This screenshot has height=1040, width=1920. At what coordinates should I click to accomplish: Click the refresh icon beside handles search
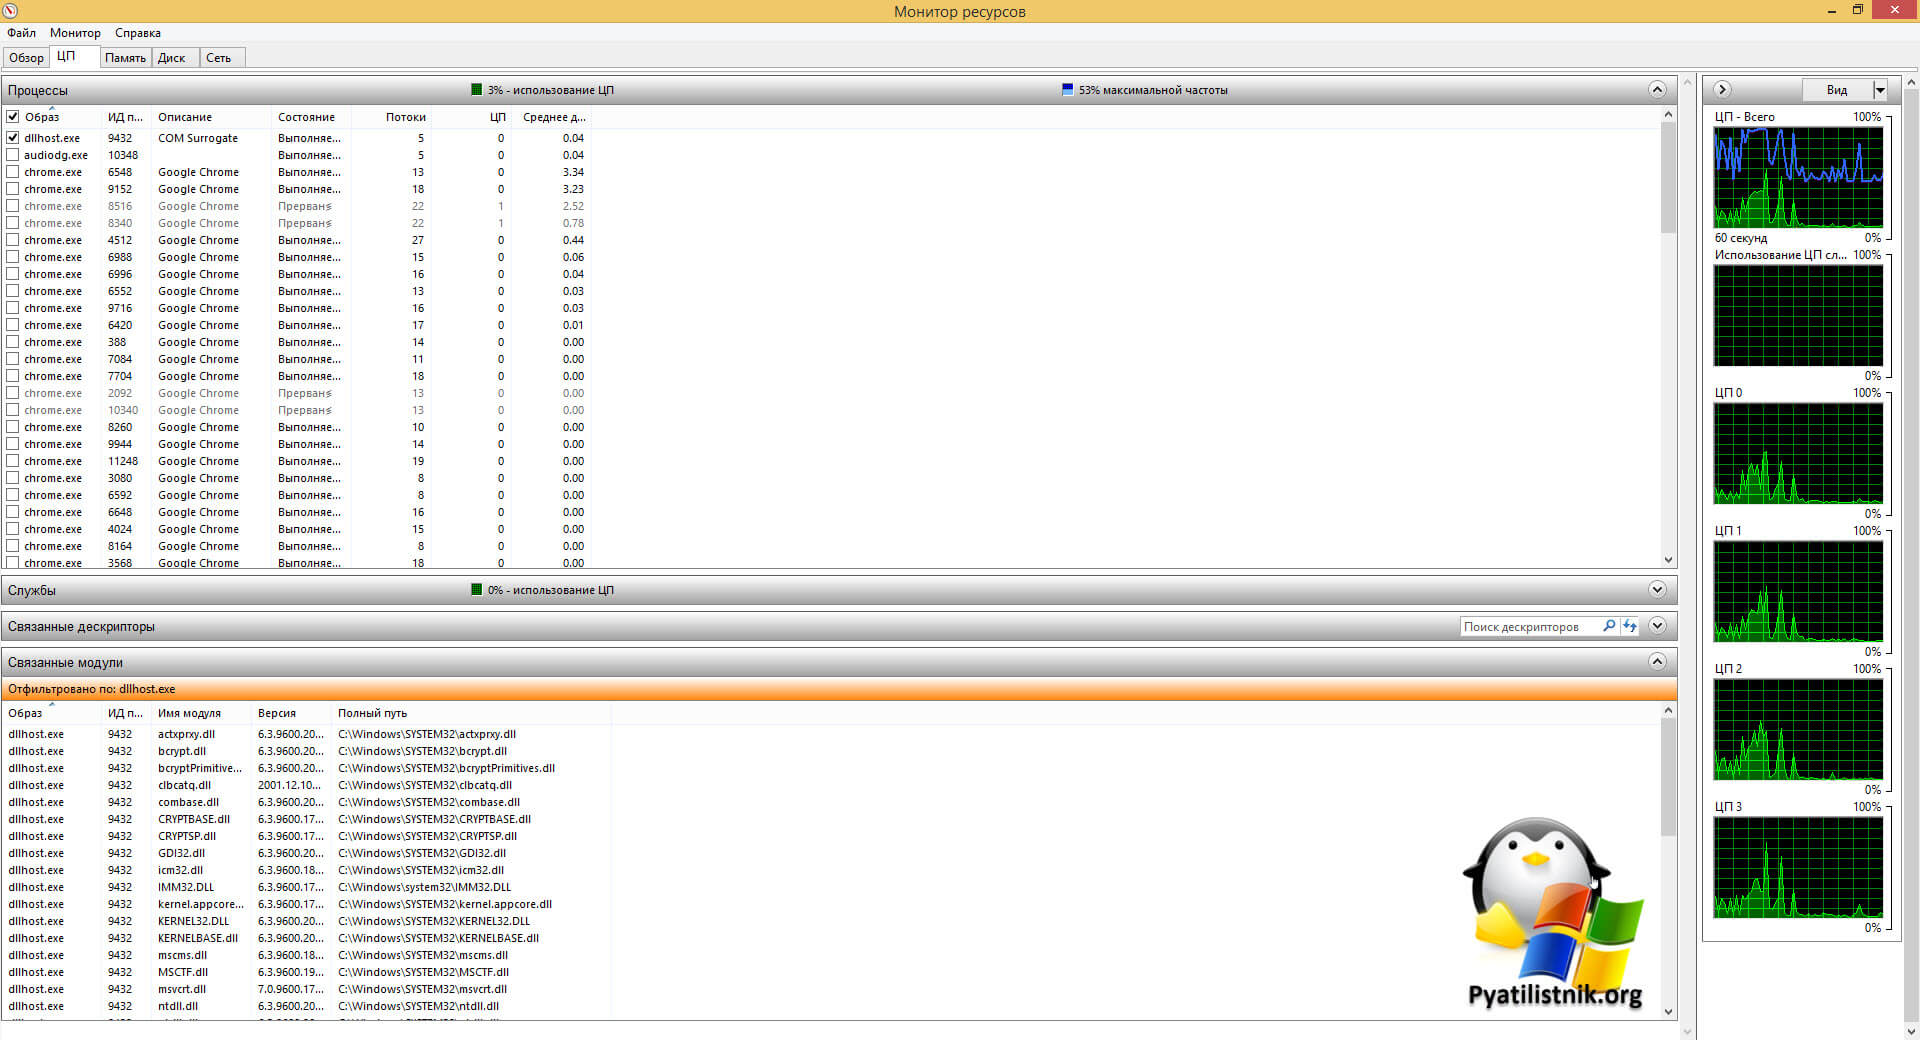click(x=1630, y=626)
